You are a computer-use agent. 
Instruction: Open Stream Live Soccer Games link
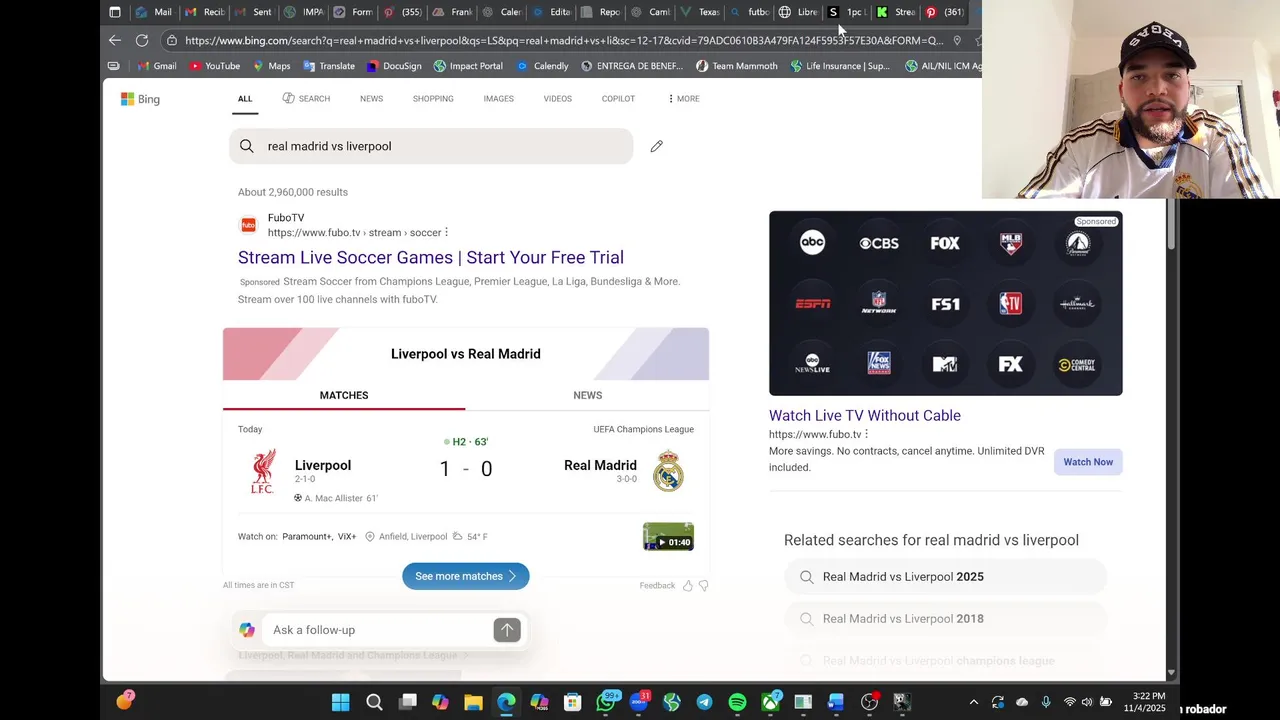[x=431, y=257]
